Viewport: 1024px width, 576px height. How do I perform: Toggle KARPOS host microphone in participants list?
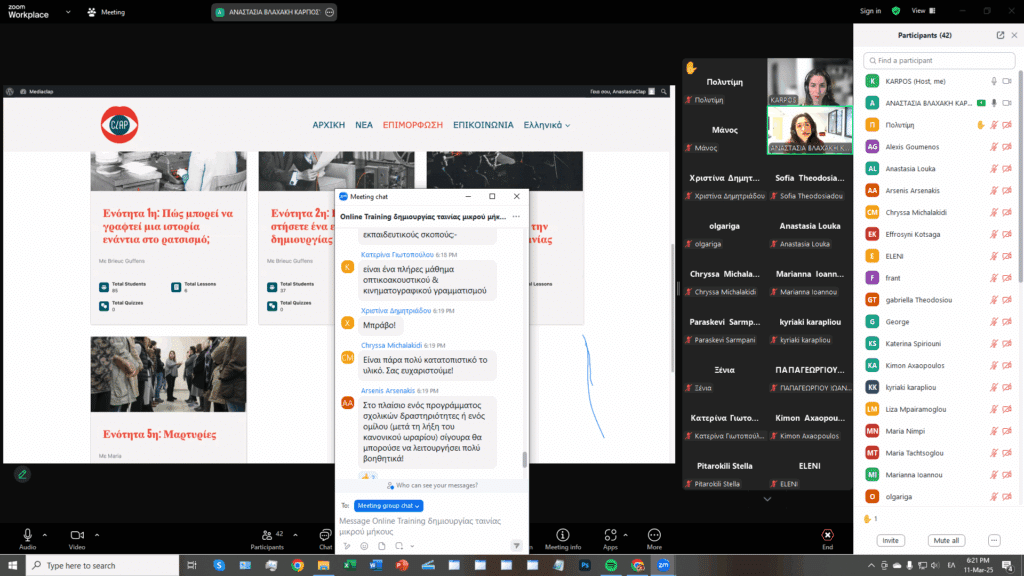[994, 82]
